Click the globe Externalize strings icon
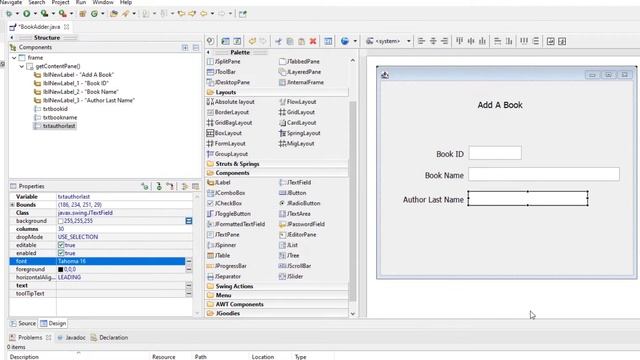 coord(345,41)
